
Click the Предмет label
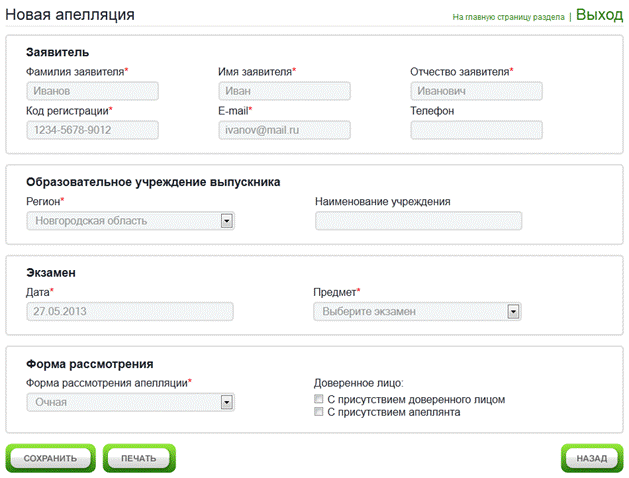[x=335, y=292]
